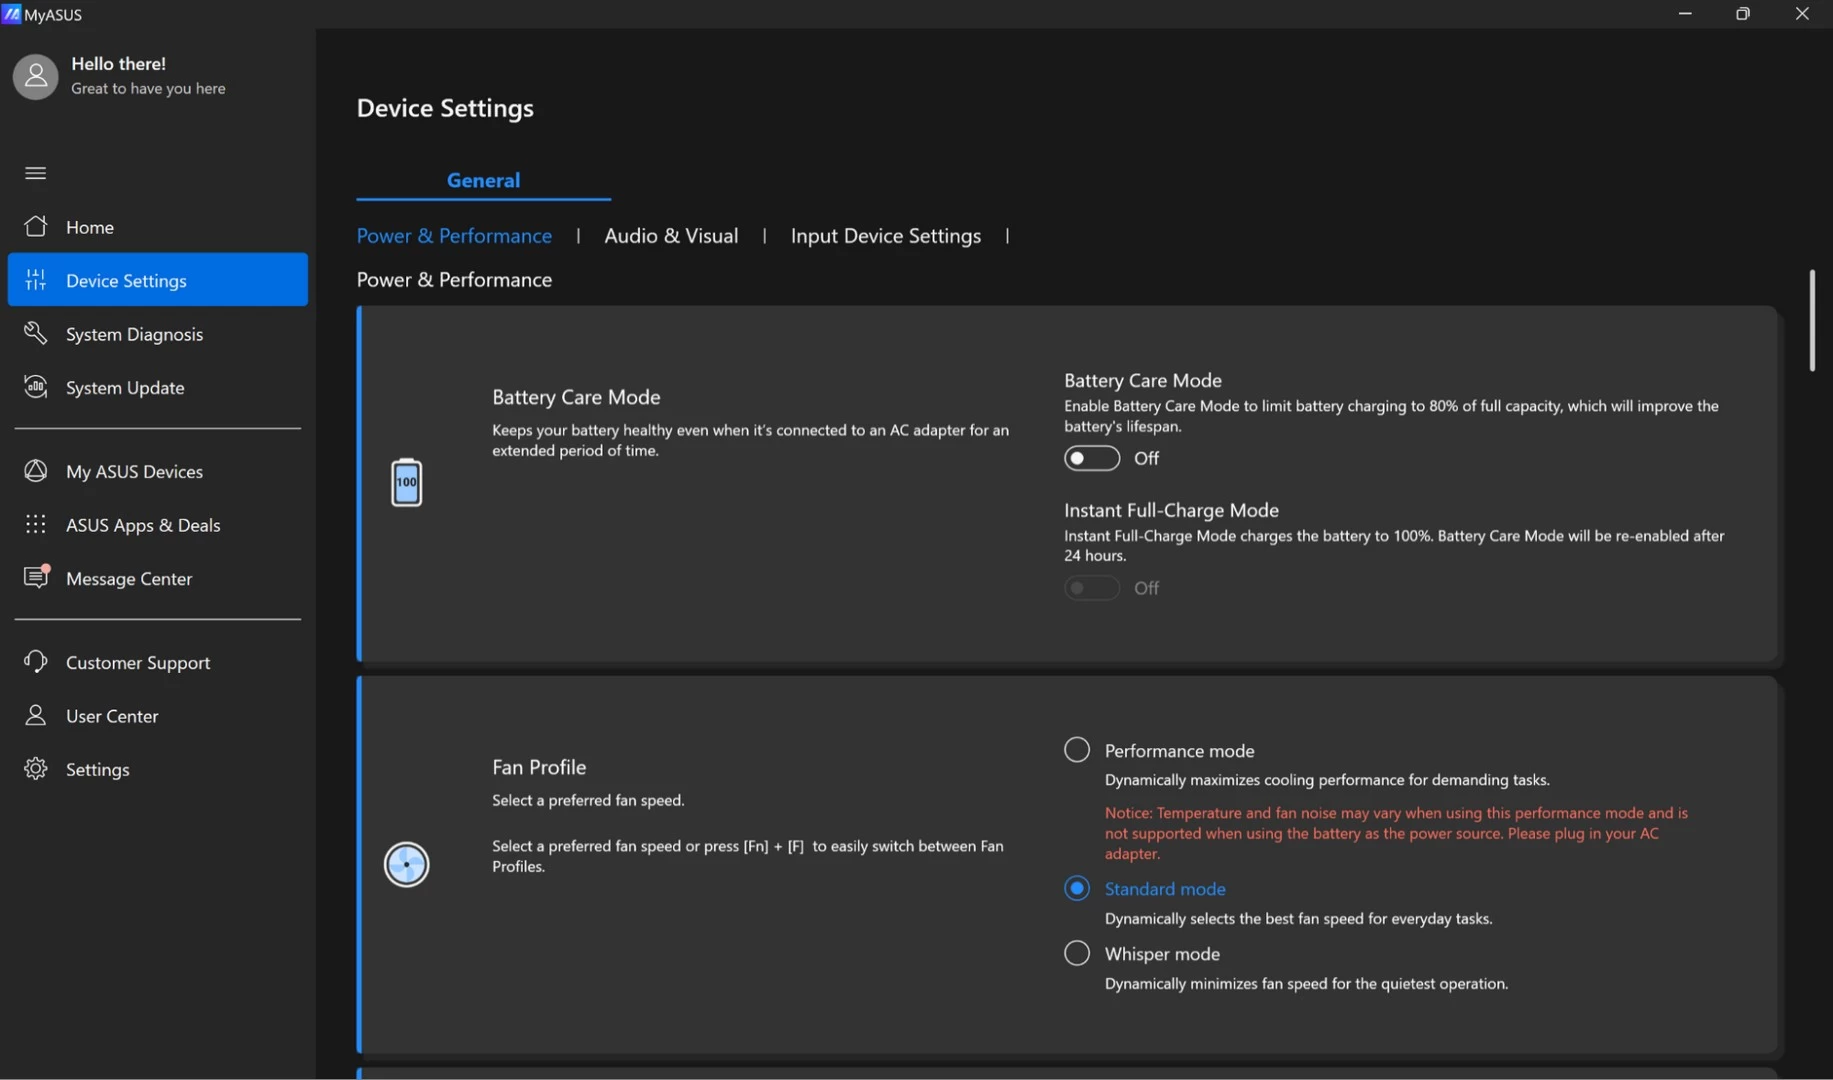Select Performance mode fan profile
The height and width of the screenshot is (1080, 1833).
tap(1077, 750)
